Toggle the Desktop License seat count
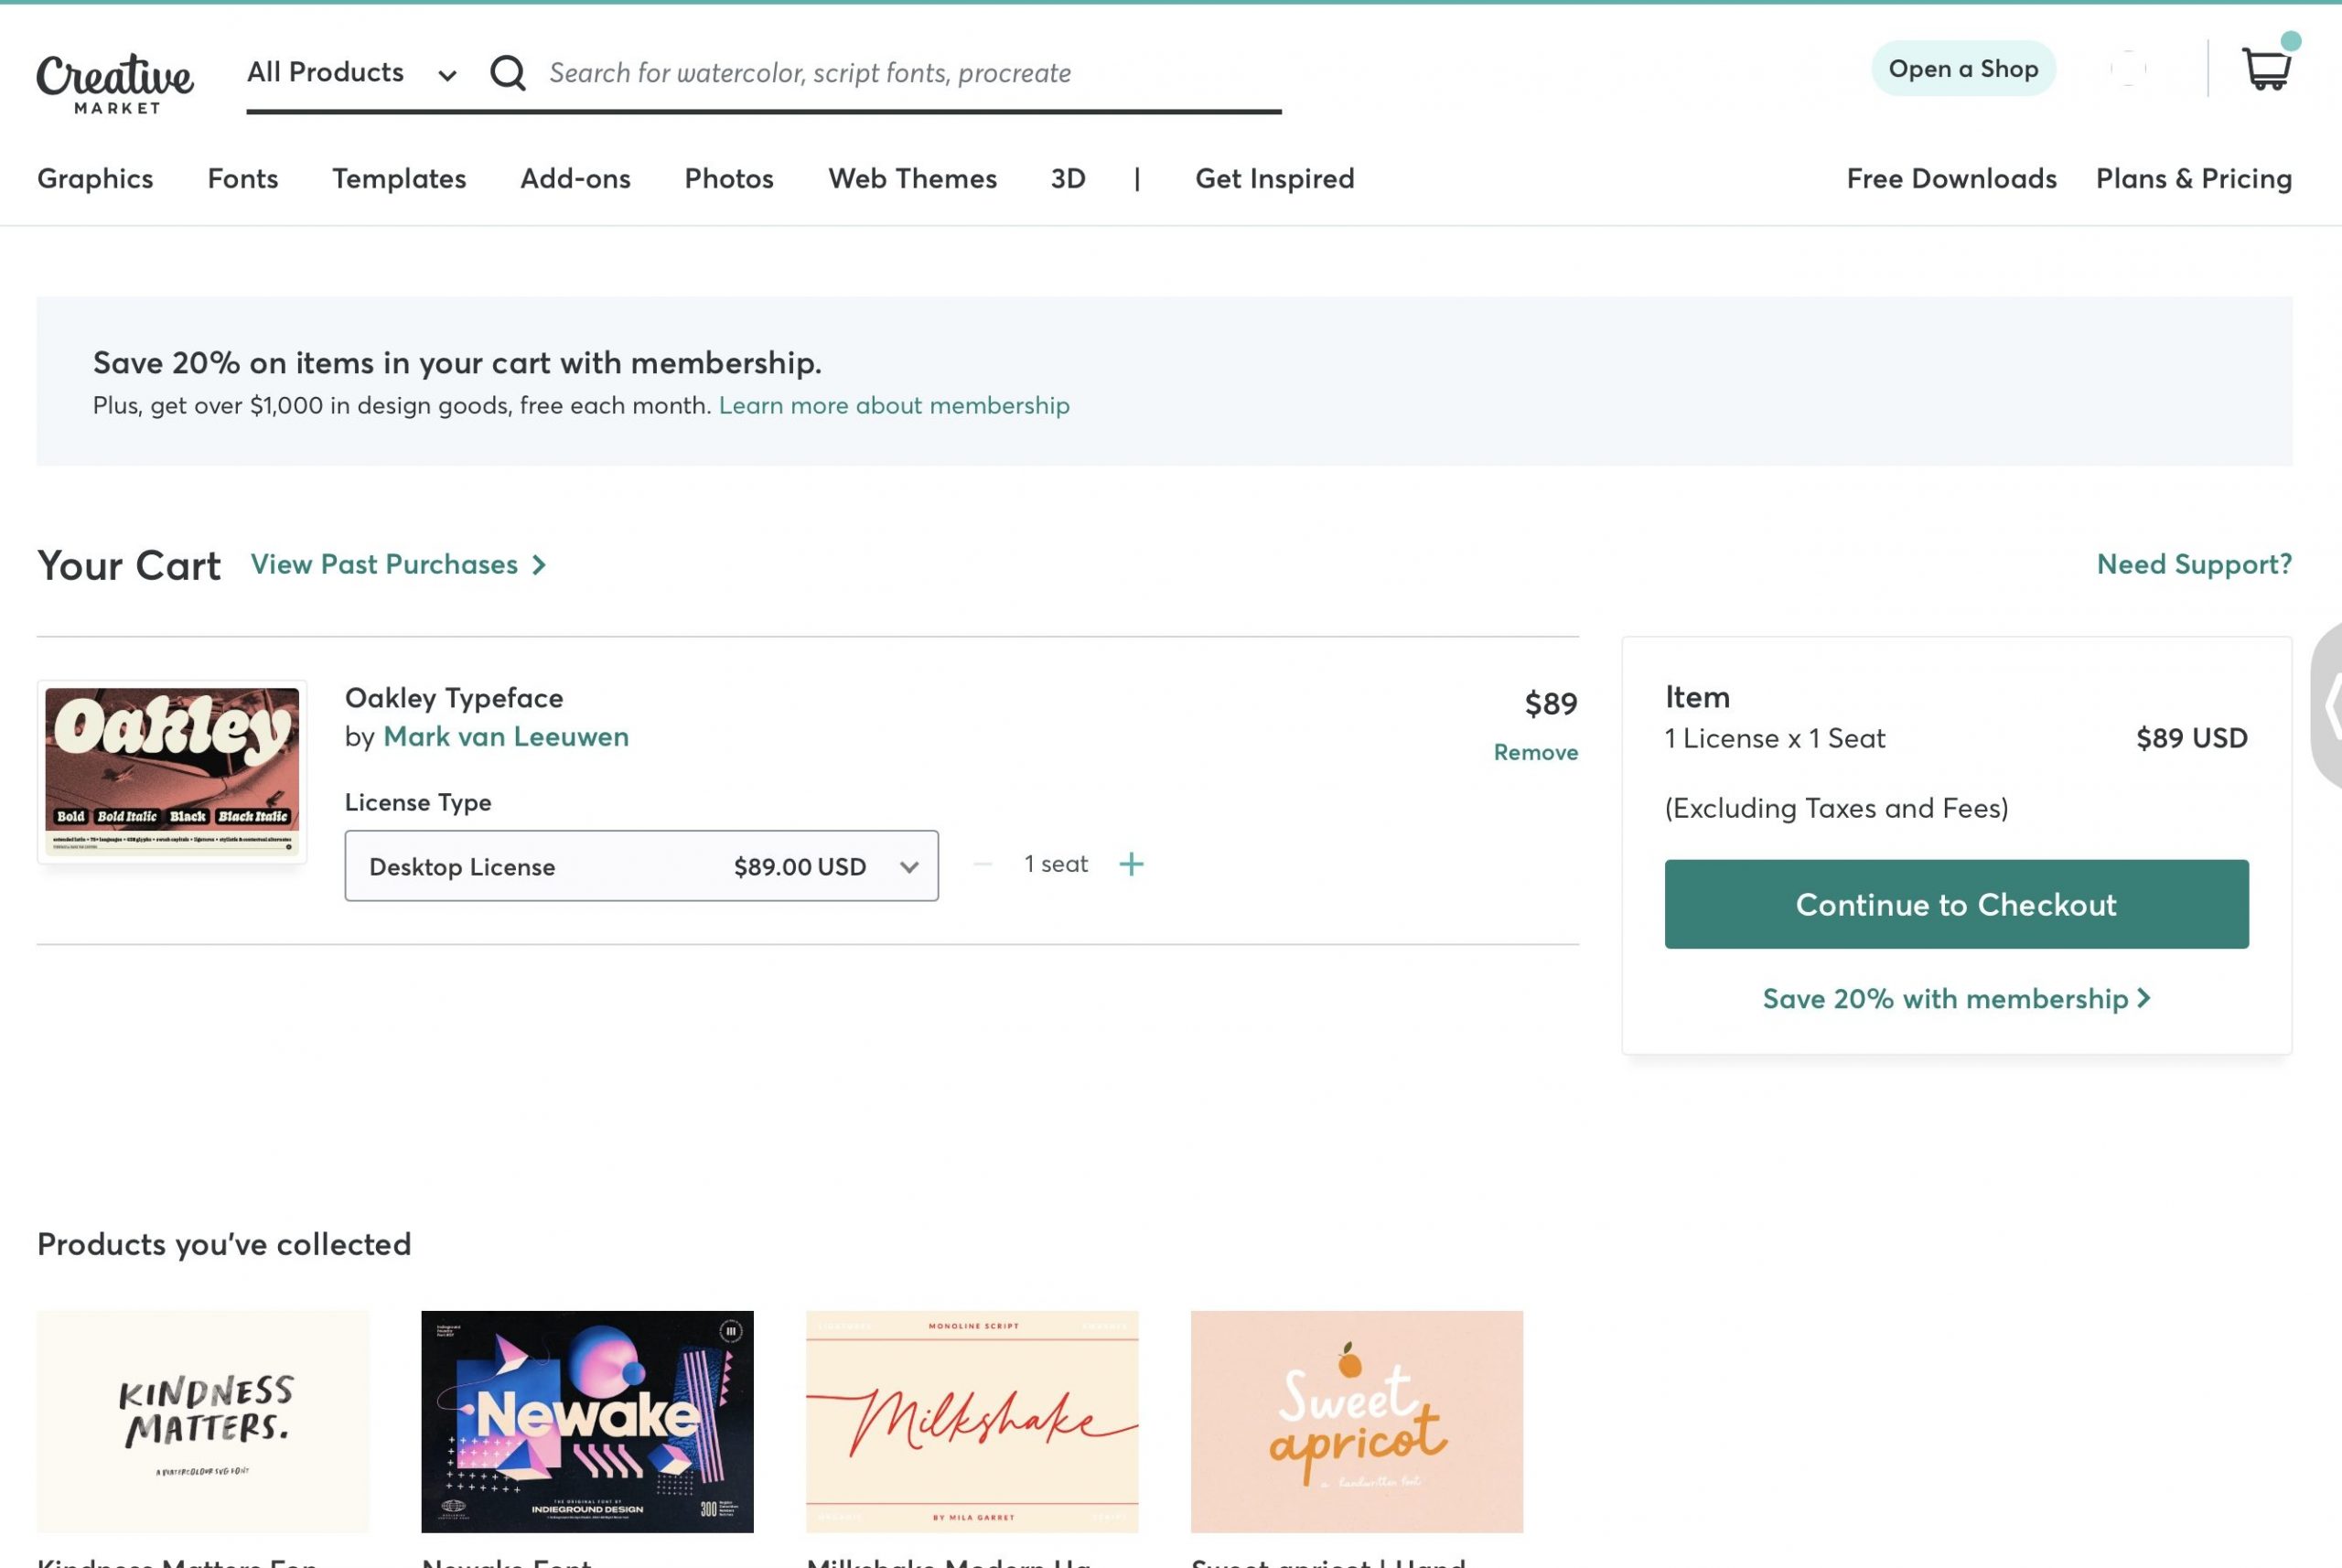This screenshot has height=1568, width=2342. click(1131, 865)
